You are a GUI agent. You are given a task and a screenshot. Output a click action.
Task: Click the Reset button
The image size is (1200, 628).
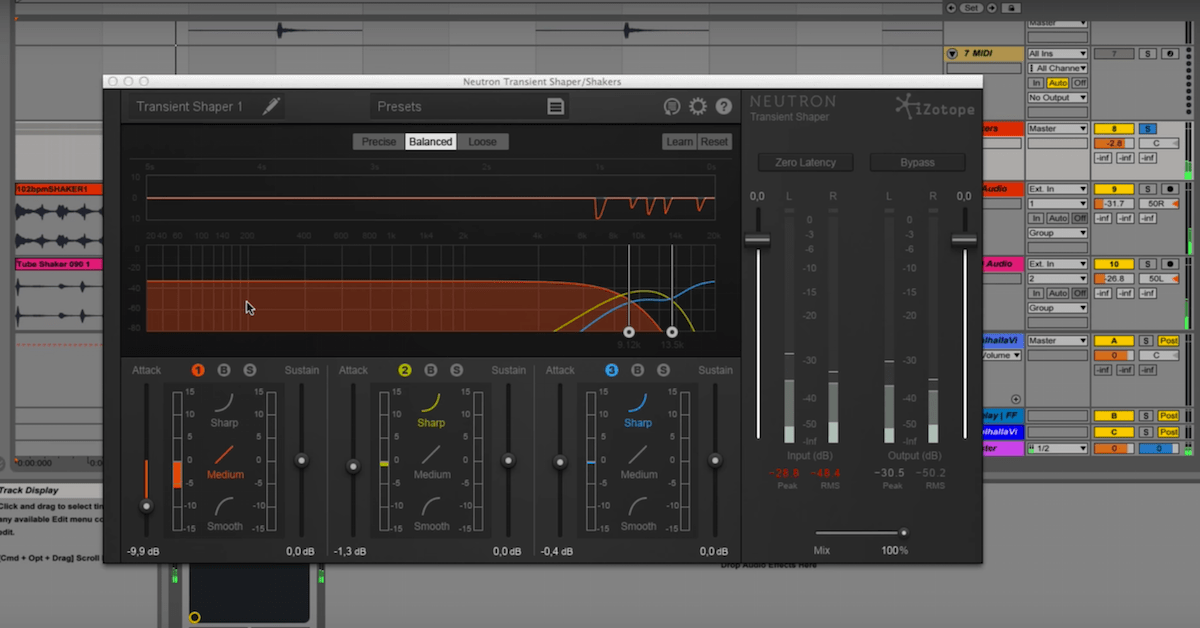pyautogui.click(x=714, y=141)
